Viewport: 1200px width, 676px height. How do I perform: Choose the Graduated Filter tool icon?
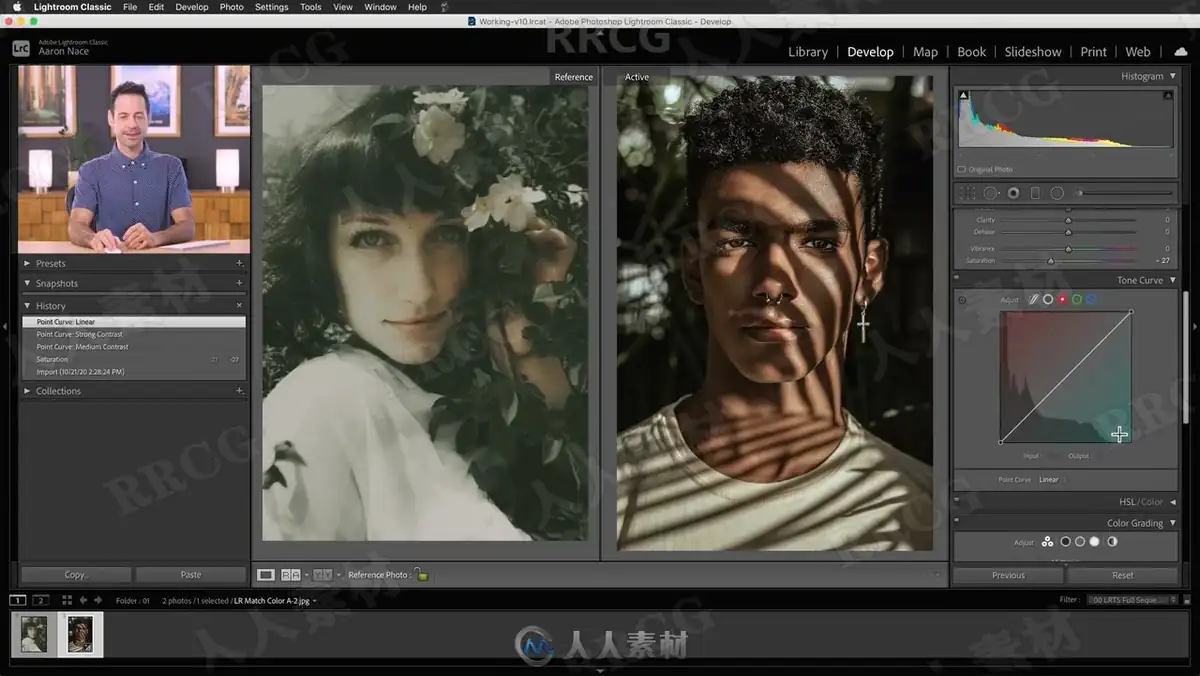pos(1035,193)
